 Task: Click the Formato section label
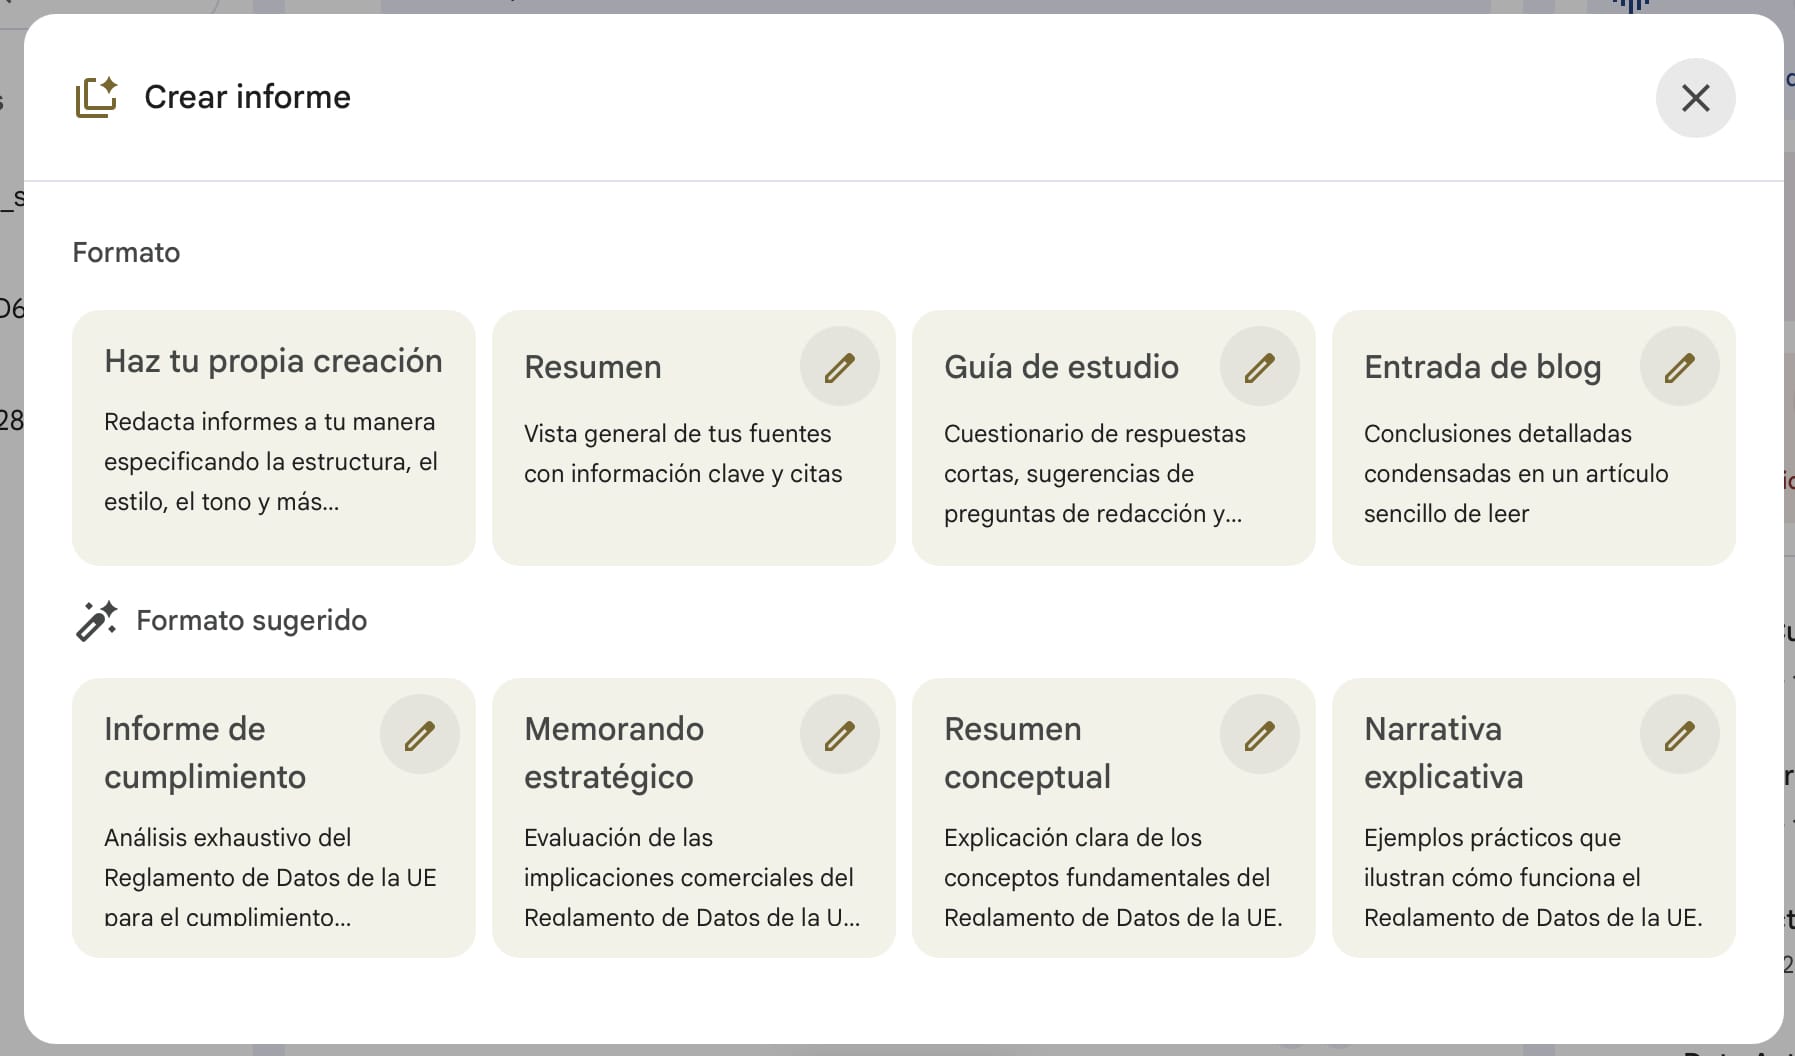pyautogui.click(x=126, y=252)
